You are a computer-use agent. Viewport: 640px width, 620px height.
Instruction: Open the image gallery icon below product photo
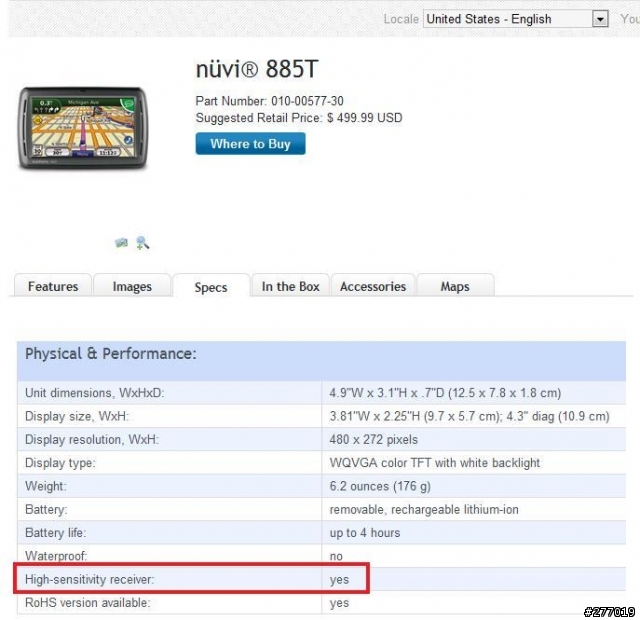(121, 243)
